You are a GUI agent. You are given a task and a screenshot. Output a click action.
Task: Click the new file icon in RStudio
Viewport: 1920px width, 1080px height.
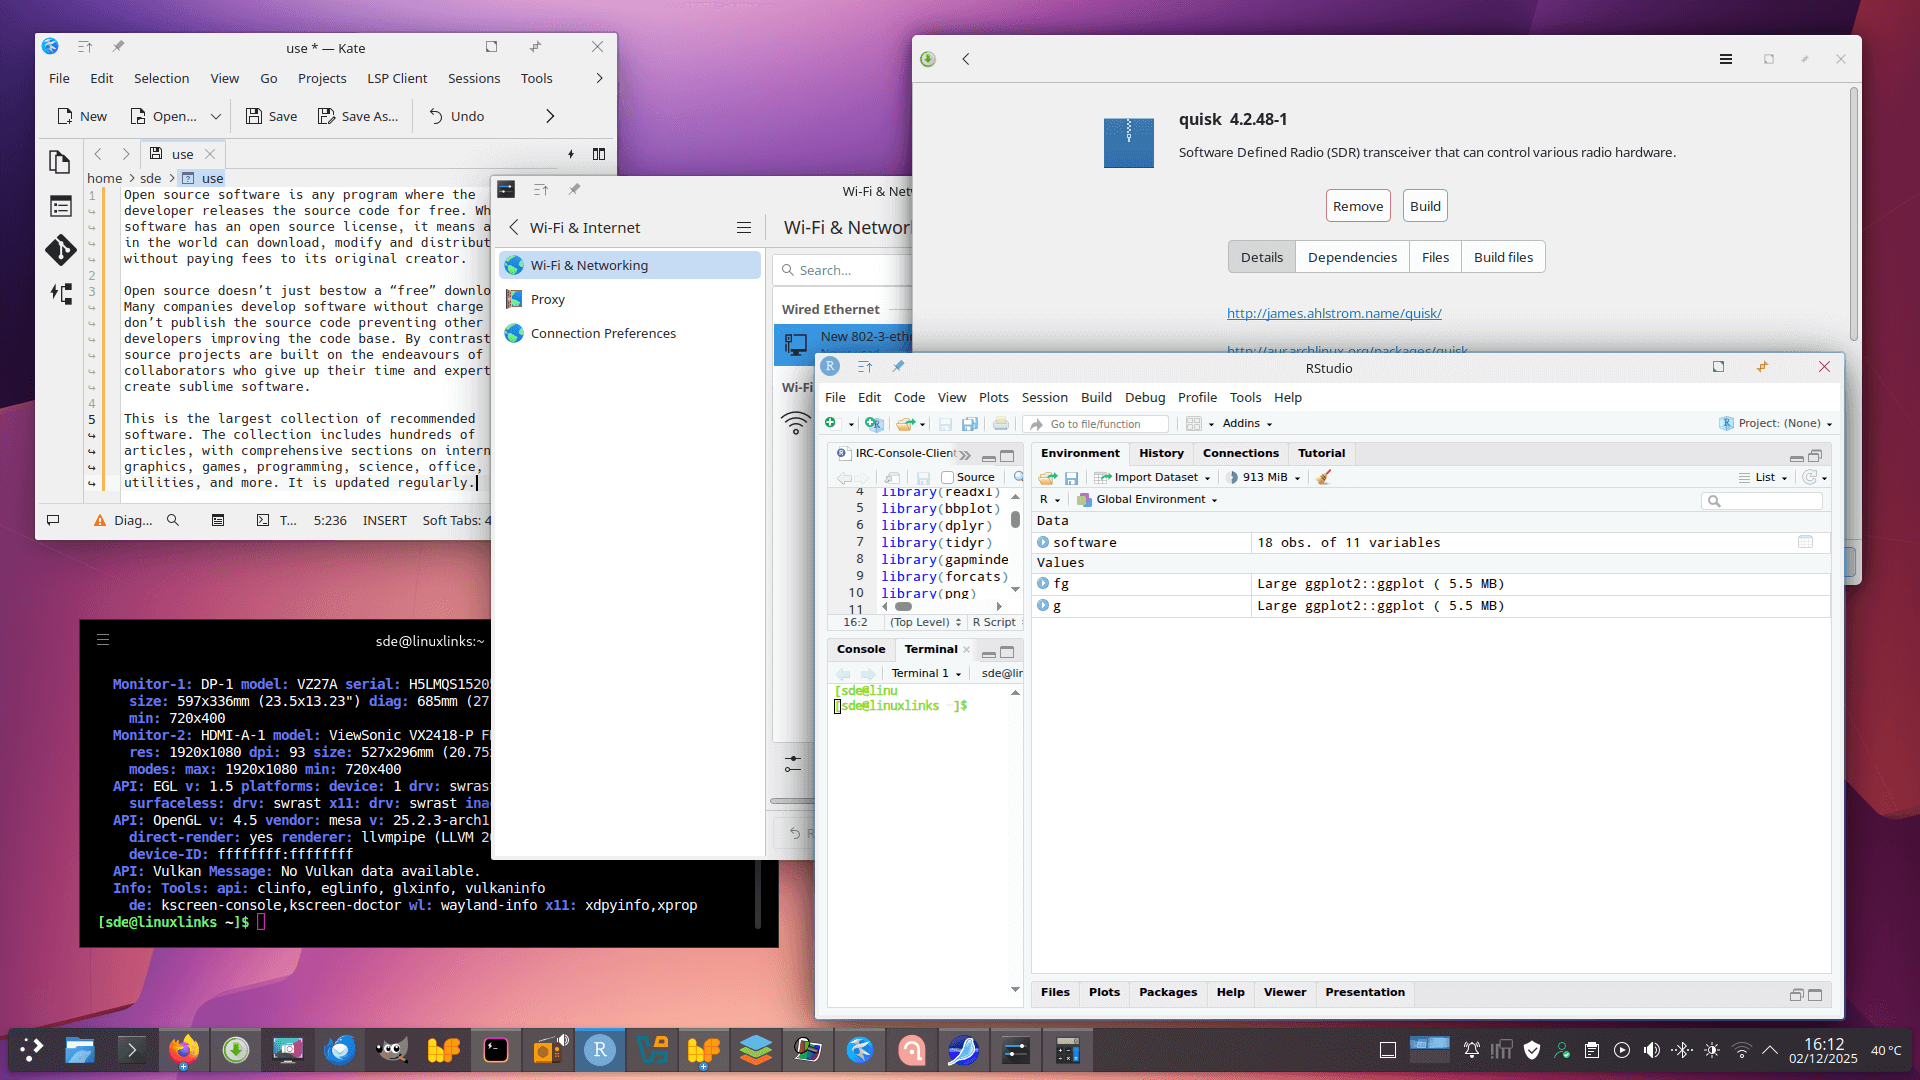[x=830, y=424]
